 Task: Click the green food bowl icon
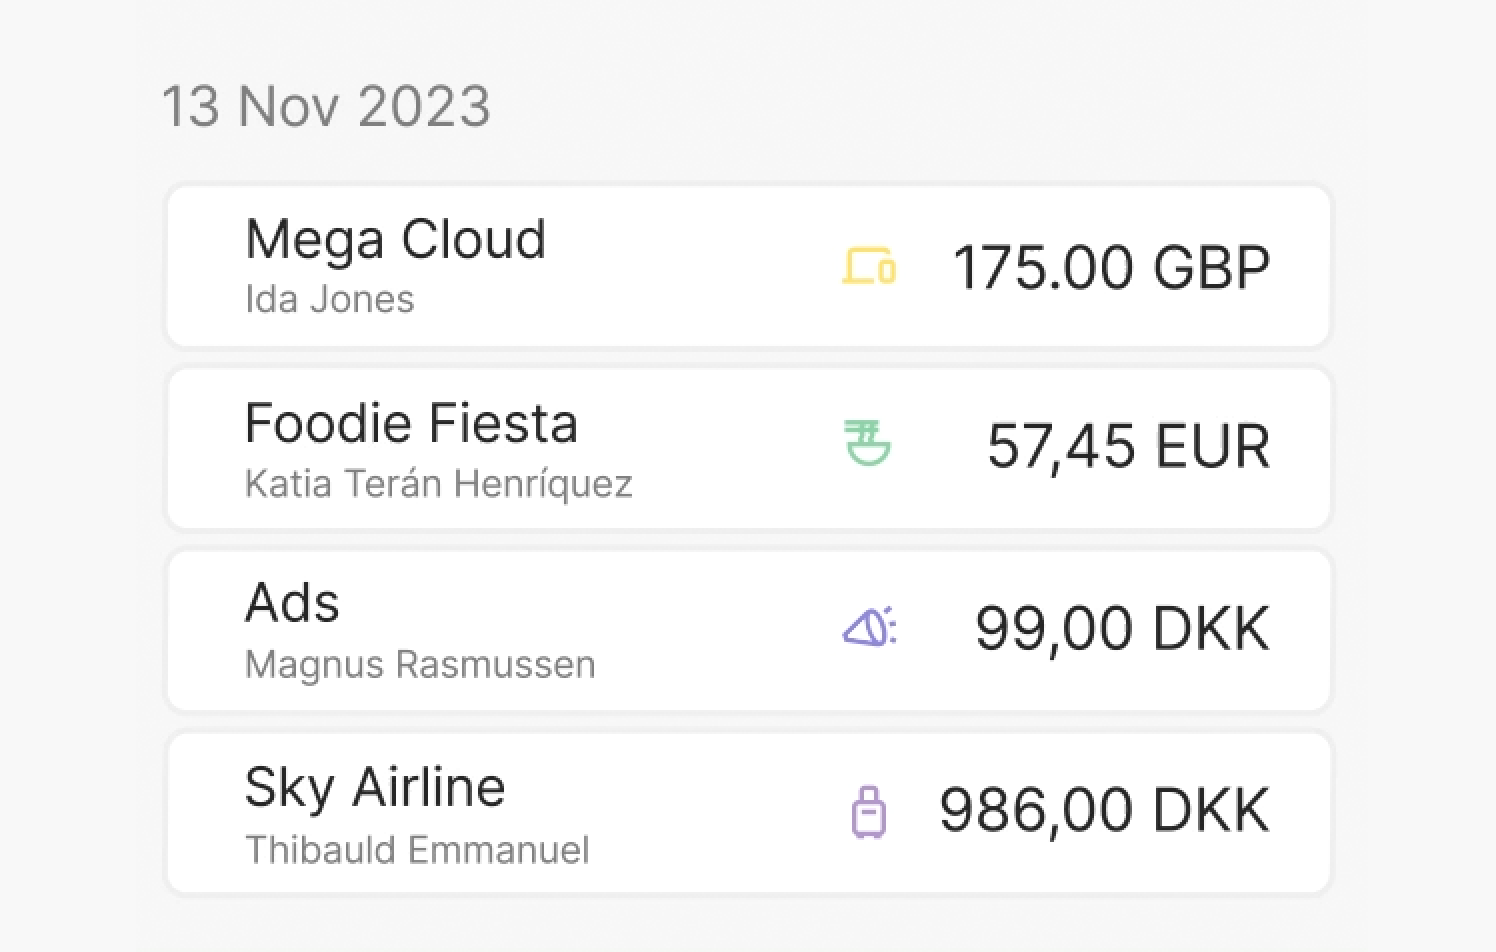867,445
